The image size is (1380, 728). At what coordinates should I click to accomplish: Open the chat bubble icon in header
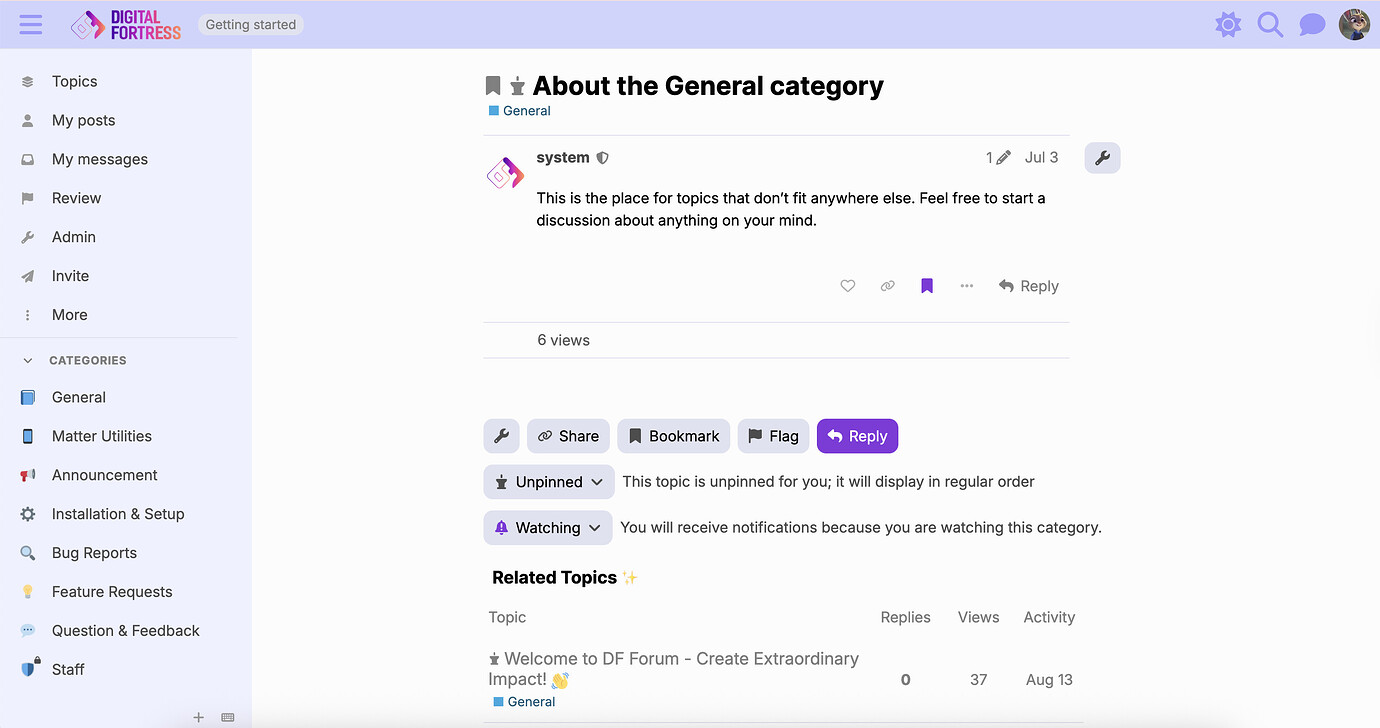(1312, 25)
